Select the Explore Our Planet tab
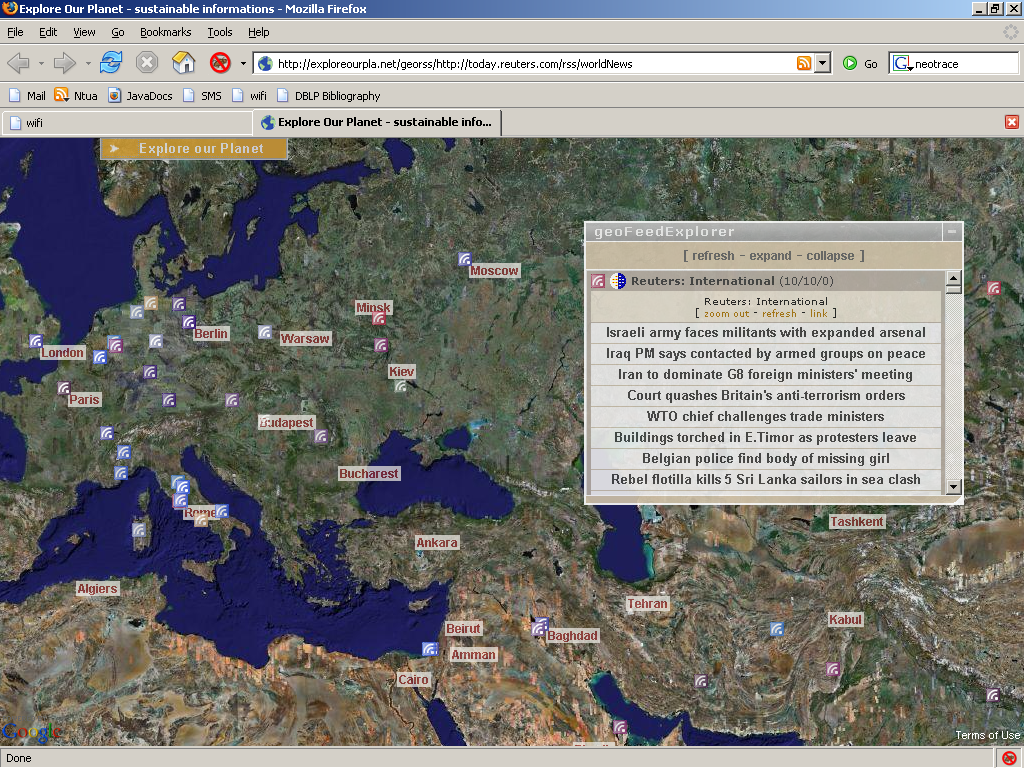Viewport: 1024px width, 768px height. (x=377, y=122)
